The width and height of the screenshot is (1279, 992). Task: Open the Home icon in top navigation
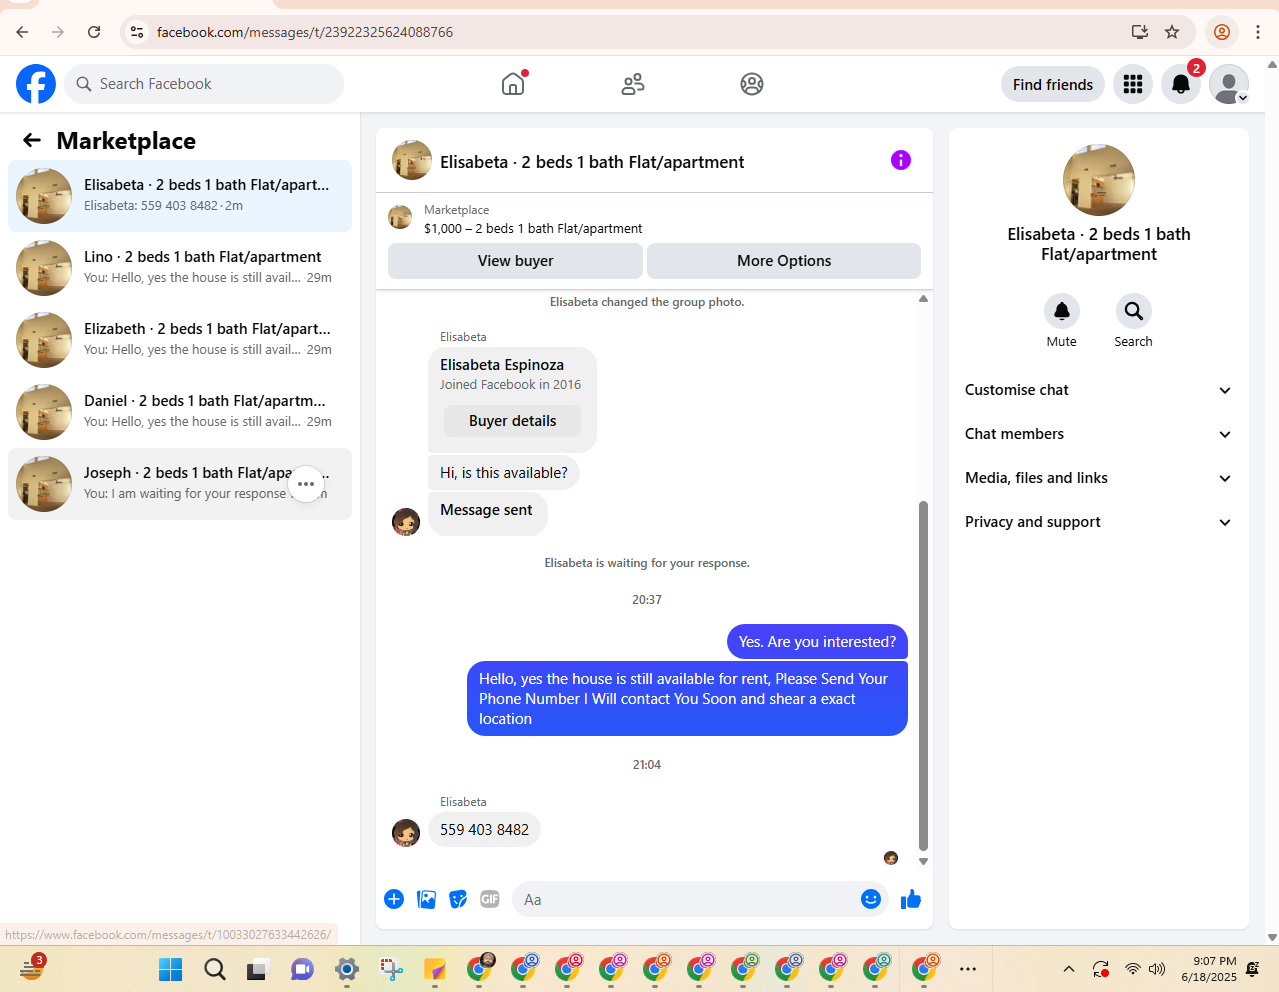pos(513,84)
